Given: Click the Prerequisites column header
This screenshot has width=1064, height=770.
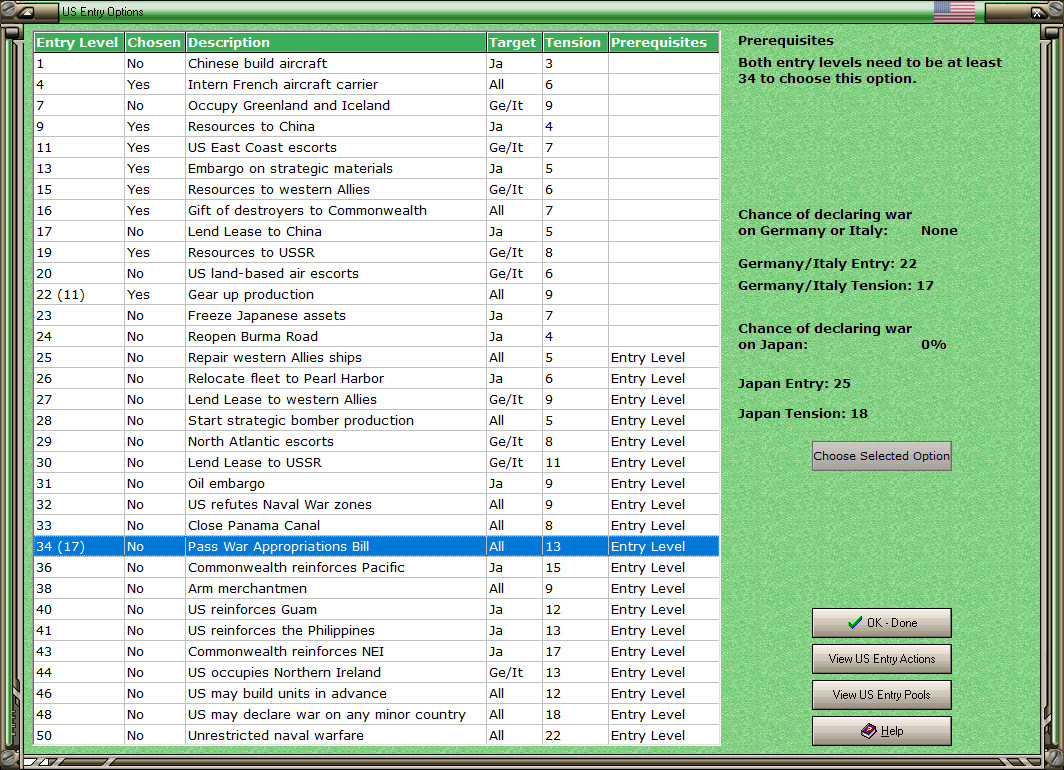Looking at the screenshot, I should 663,42.
